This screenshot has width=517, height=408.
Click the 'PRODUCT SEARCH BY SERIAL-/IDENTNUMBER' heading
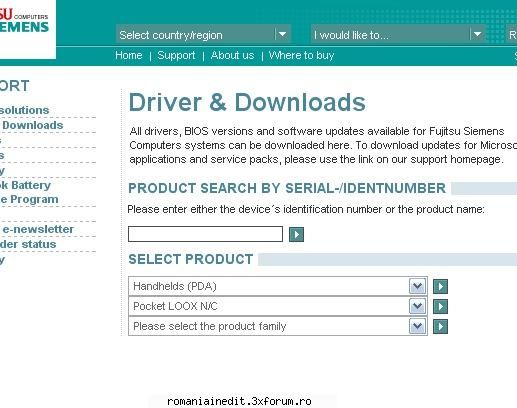pyautogui.click(x=287, y=188)
